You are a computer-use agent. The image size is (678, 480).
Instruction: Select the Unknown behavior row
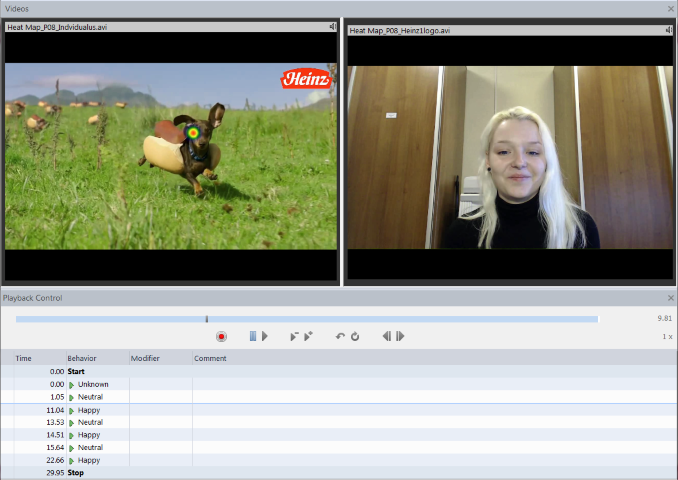[x=339, y=384]
